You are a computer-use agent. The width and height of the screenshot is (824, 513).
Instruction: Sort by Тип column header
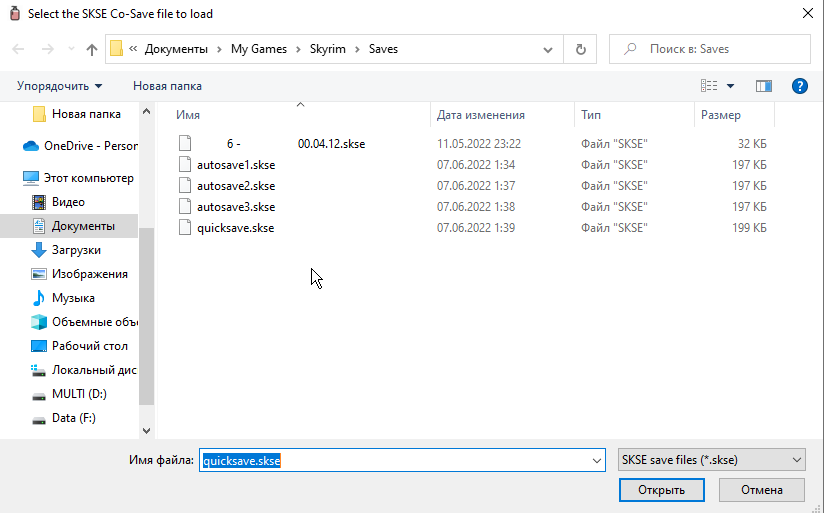pos(591,115)
